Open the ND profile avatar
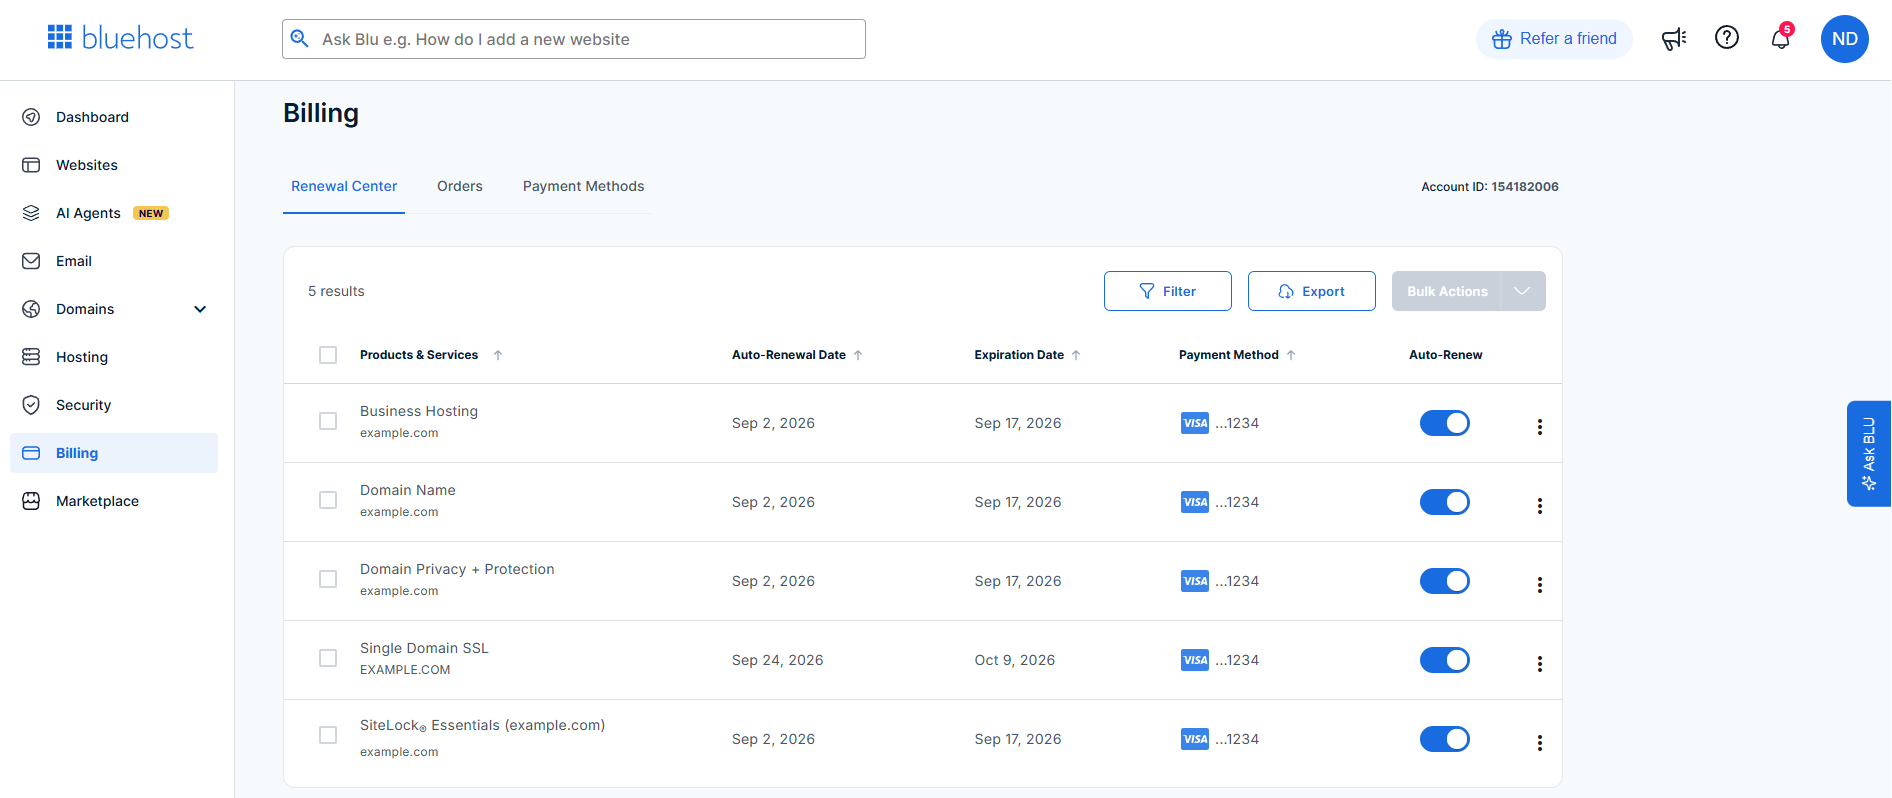 (x=1845, y=39)
